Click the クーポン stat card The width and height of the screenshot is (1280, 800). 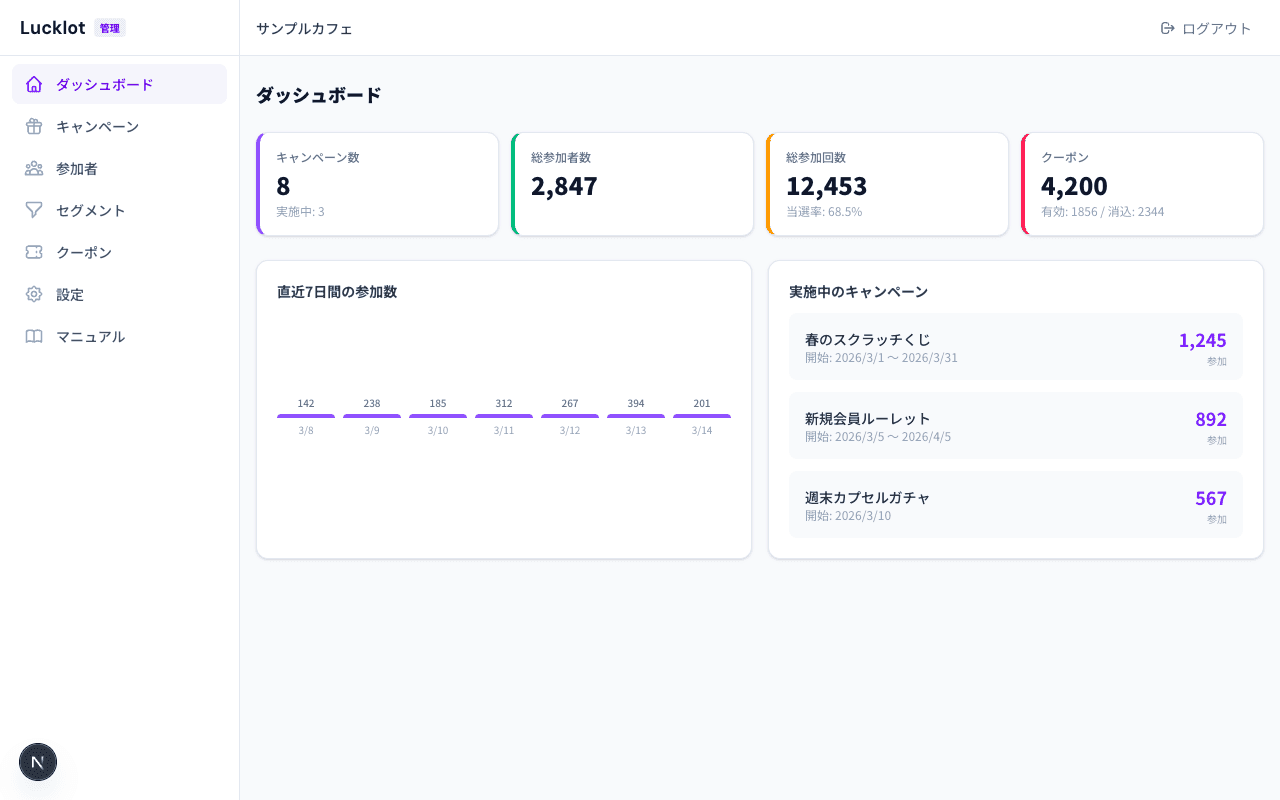tap(1142, 184)
